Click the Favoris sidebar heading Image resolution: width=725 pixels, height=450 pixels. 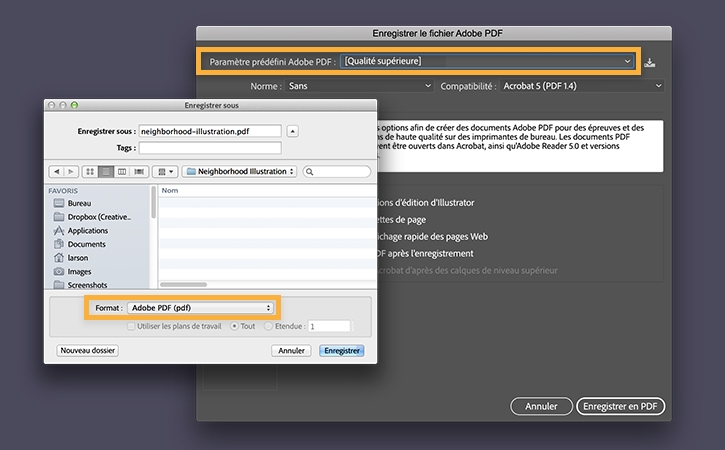click(x=63, y=191)
